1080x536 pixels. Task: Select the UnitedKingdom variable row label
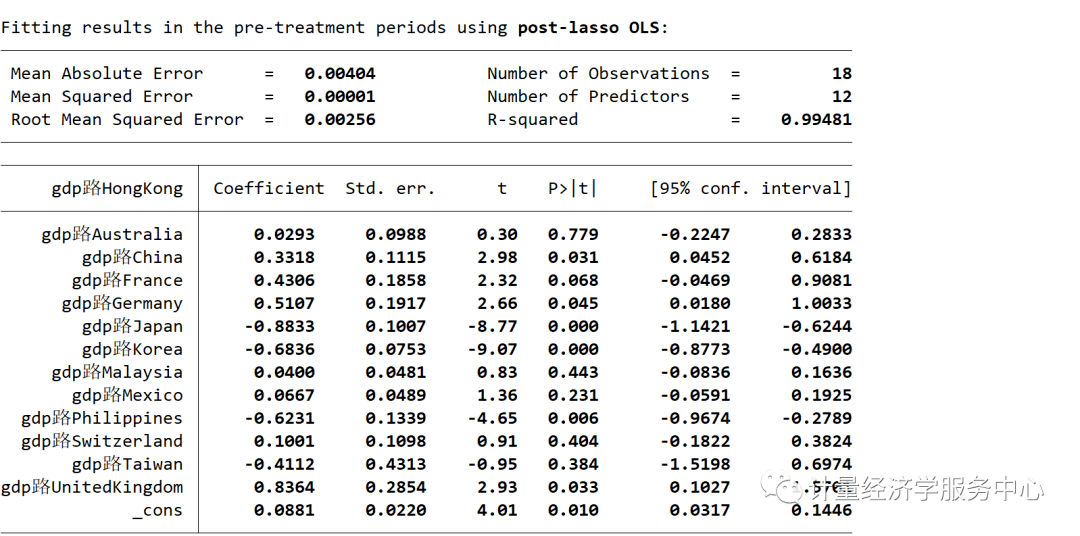click(x=92, y=488)
